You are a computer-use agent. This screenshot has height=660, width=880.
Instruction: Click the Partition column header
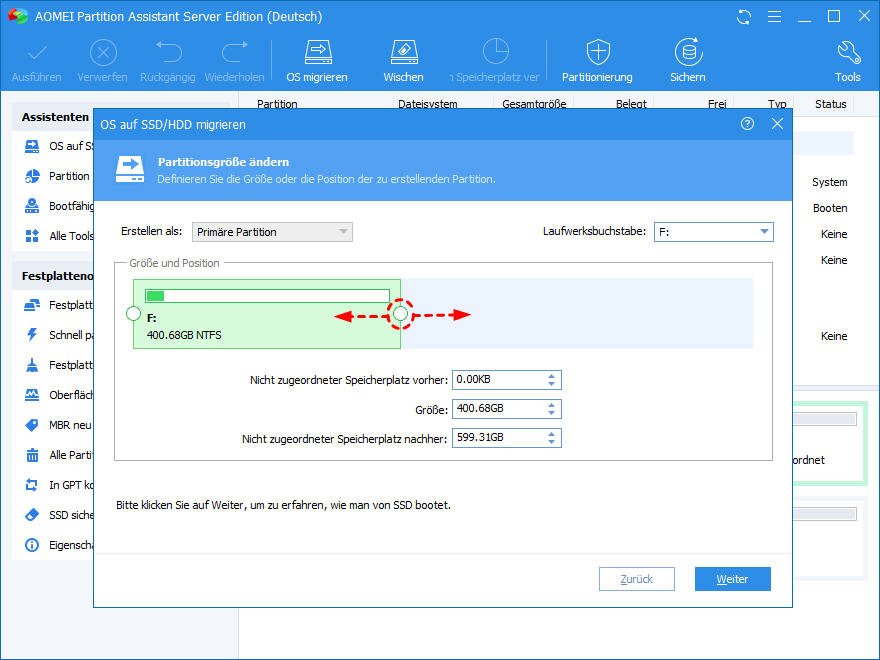277,103
